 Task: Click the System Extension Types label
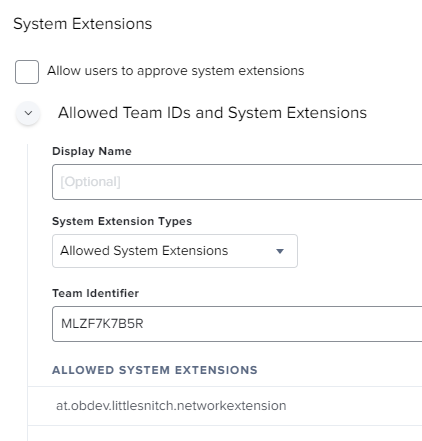[x=122, y=221]
